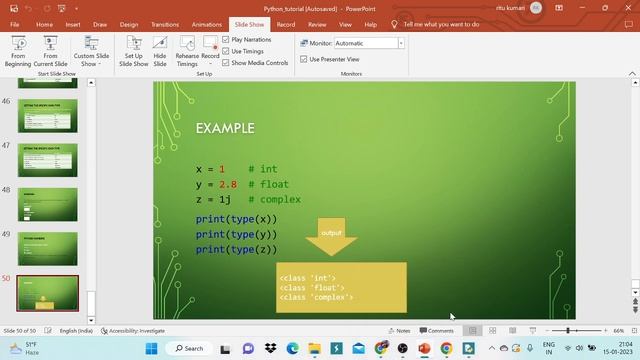Start Slide Show from status bar

tap(533, 331)
